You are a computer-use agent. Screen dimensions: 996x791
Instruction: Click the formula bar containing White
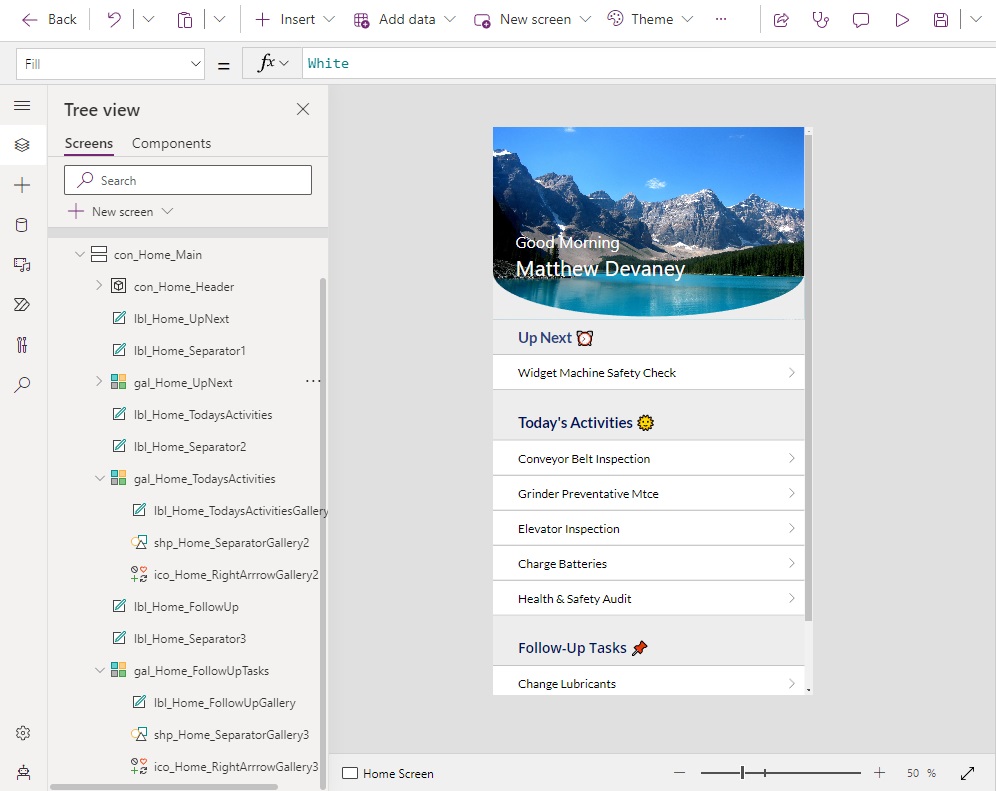coord(649,64)
